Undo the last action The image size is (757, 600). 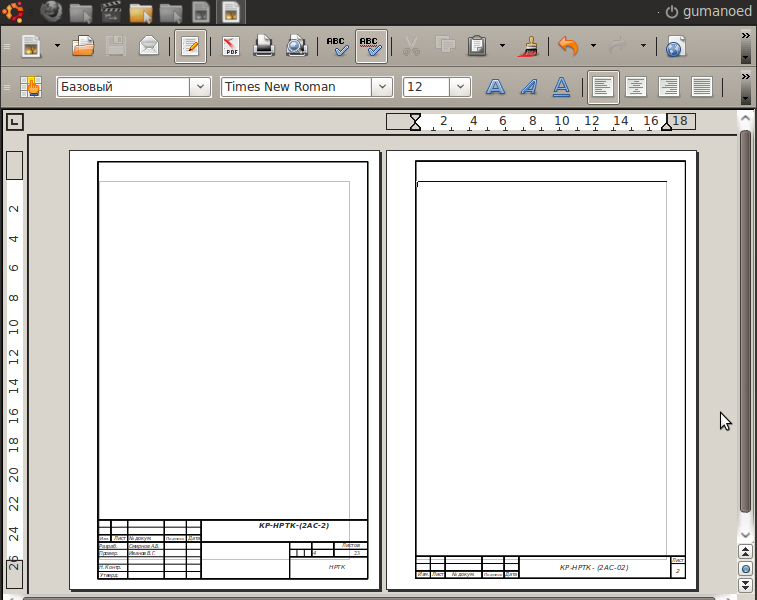pos(568,46)
